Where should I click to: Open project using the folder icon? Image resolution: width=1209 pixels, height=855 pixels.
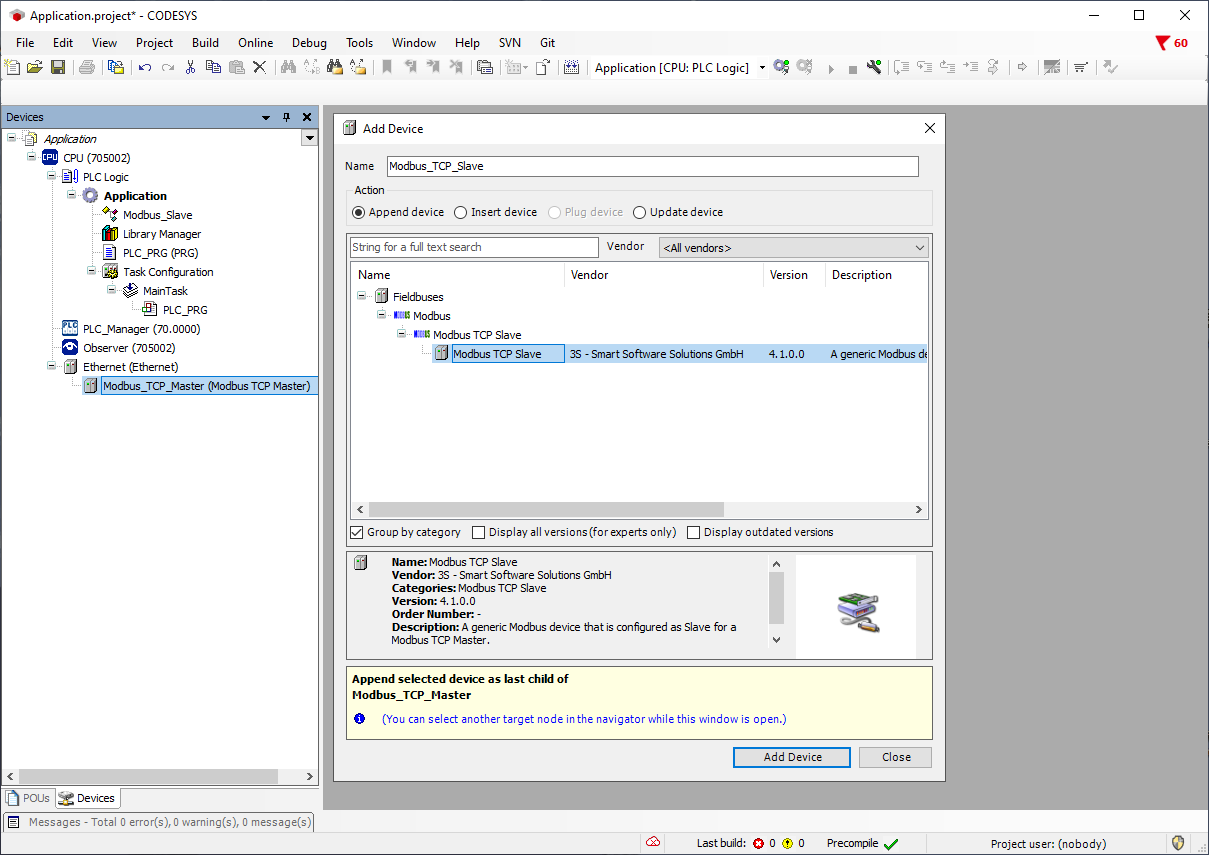coord(35,67)
